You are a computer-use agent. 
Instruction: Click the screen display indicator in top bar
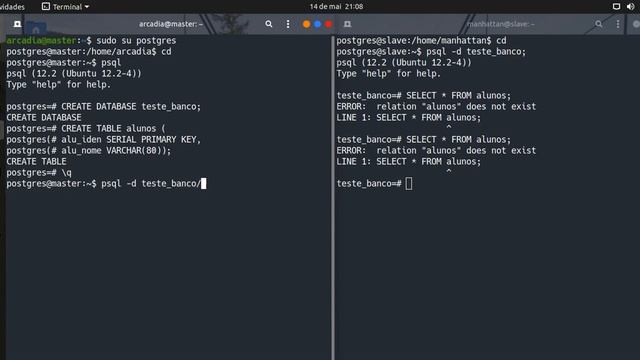coord(616,7)
